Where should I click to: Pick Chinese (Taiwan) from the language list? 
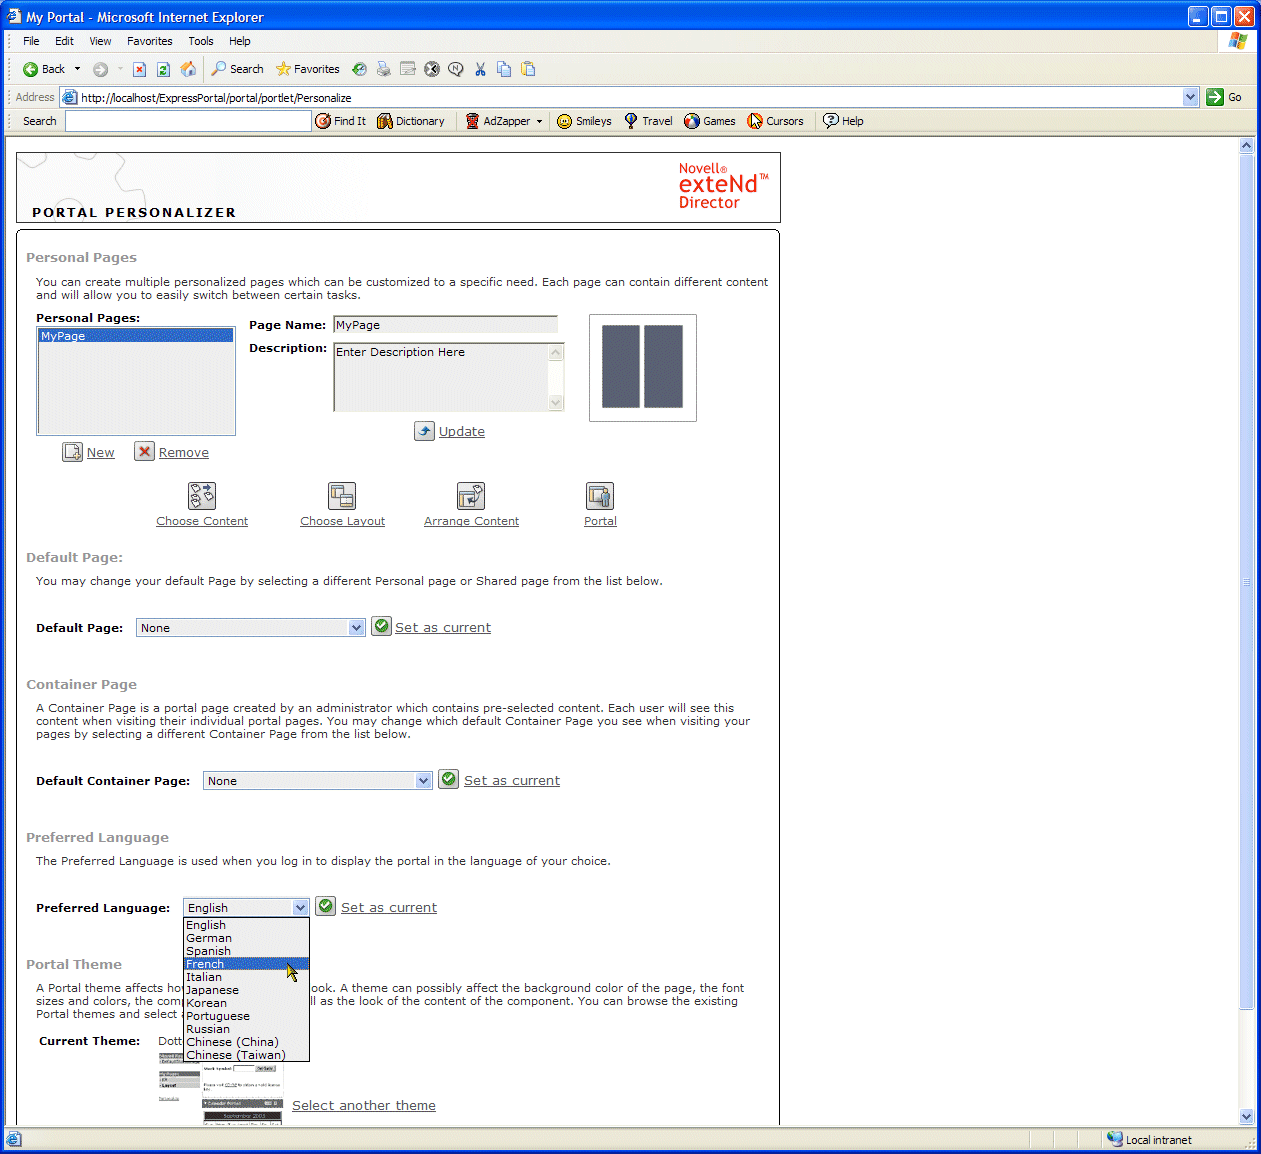point(246,1055)
